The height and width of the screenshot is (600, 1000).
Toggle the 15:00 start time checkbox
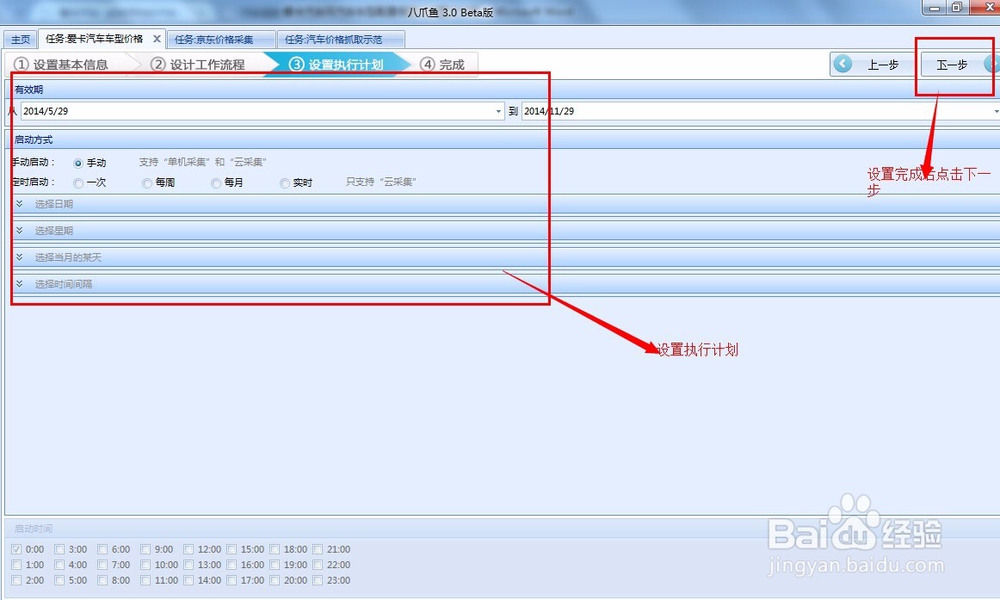pyautogui.click(x=232, y=549)
